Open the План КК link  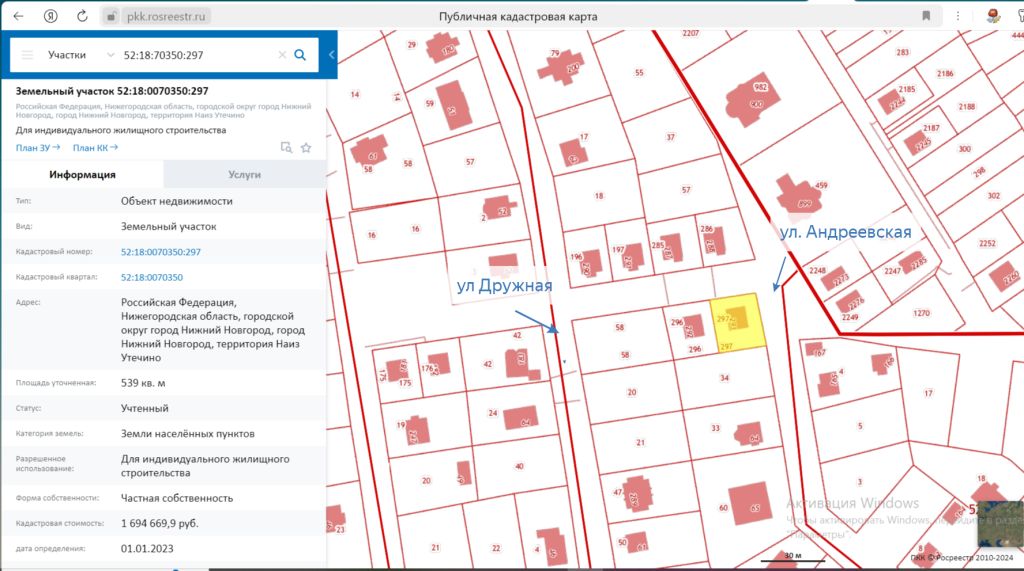pyautogui.click(x=95, y=148)
